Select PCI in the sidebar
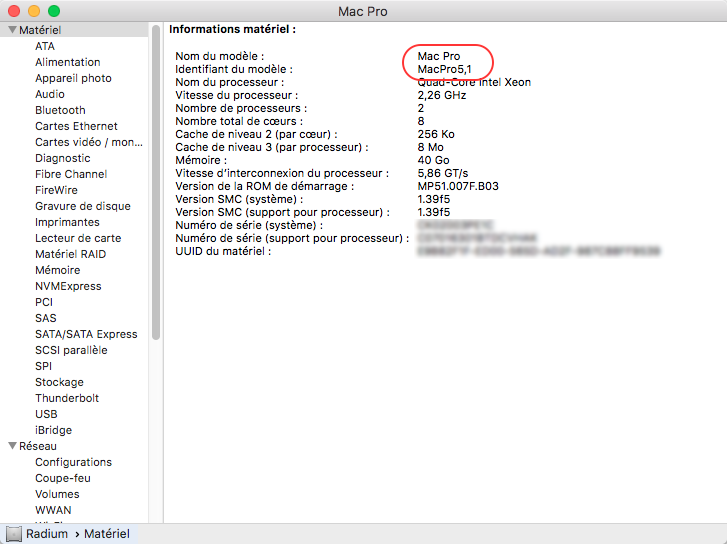Image resolution: width=727 pixels, height=544 pixels. pos(44,302)
